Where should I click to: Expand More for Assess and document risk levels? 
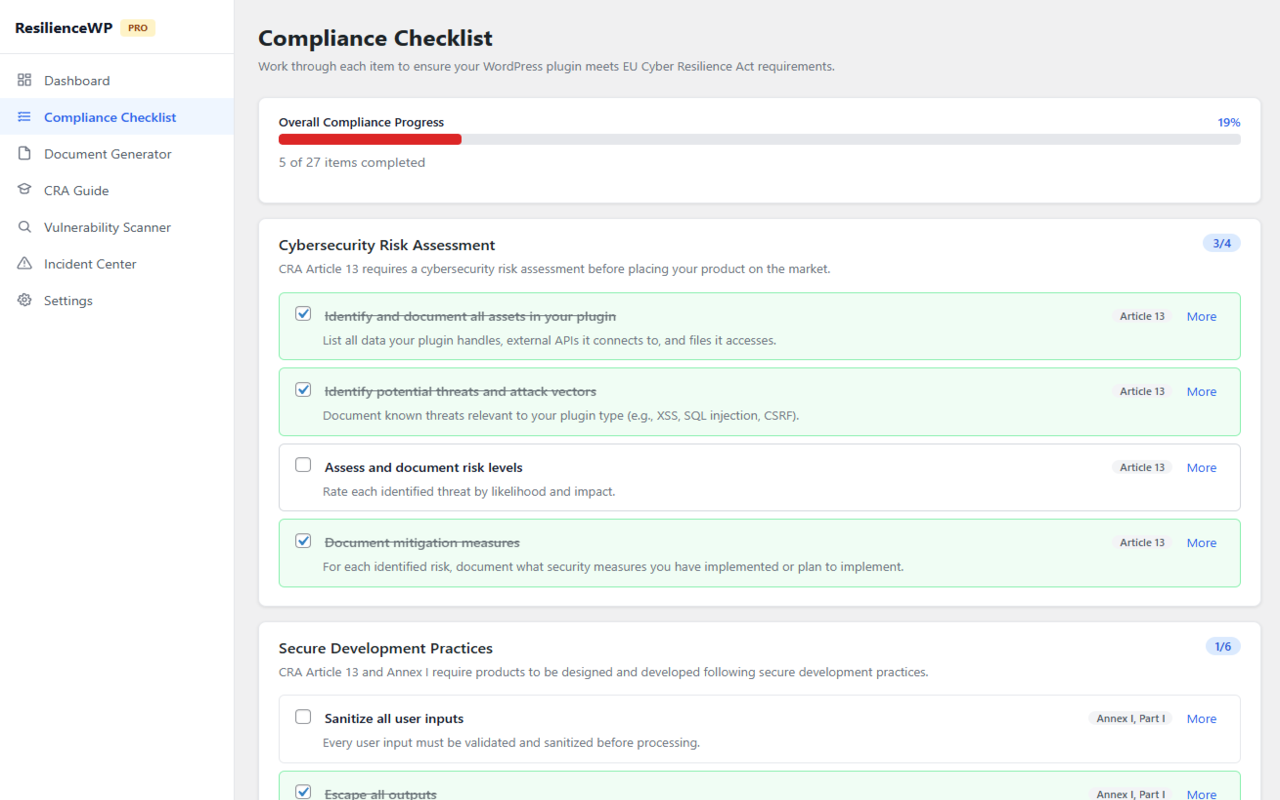[1201, 467]
